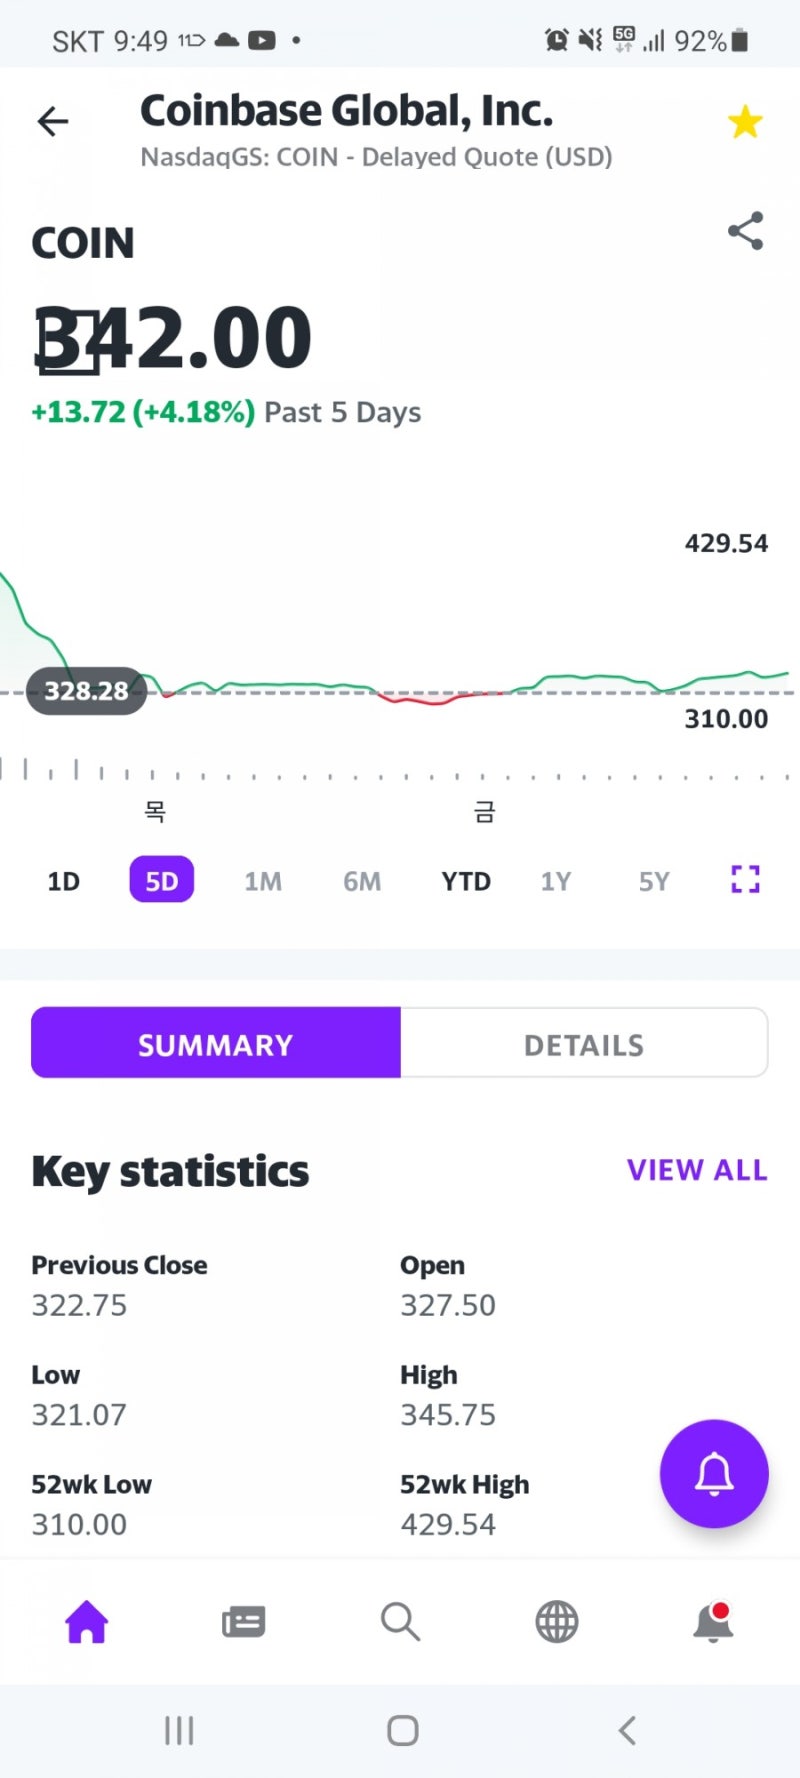Select the 5D chart range
The width and height of the screenshot is (800, 1778).
(162, 881)
